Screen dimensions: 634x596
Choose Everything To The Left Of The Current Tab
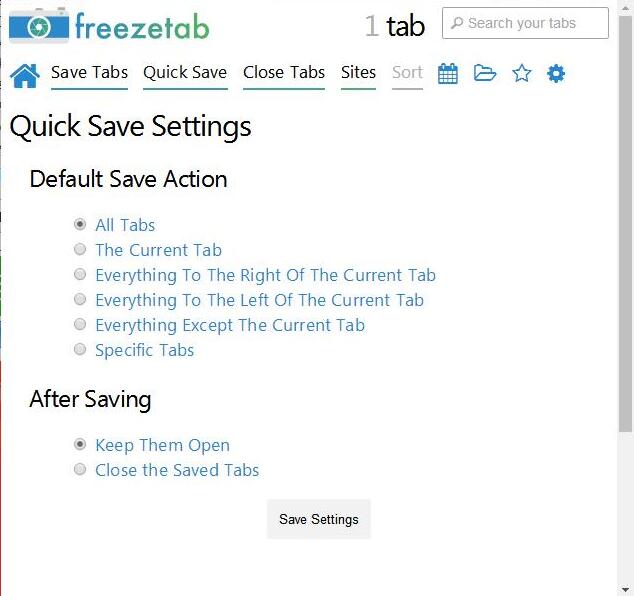click(80, 300)
